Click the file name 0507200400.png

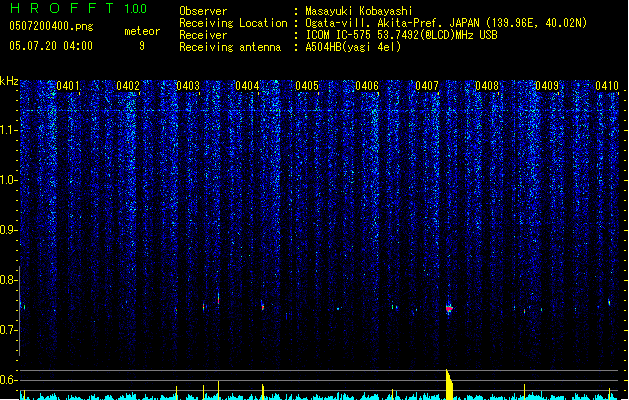(x=51, y=26)
